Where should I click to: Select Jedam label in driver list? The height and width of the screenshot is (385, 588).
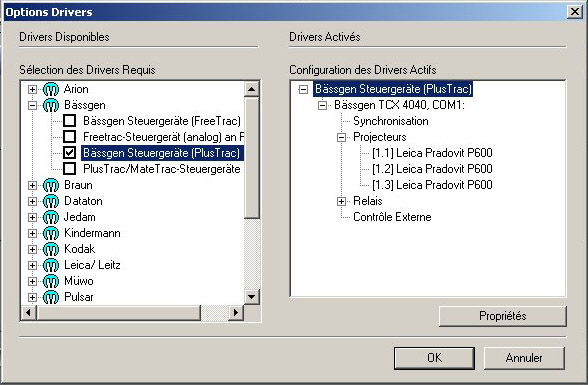coord(80,217)
